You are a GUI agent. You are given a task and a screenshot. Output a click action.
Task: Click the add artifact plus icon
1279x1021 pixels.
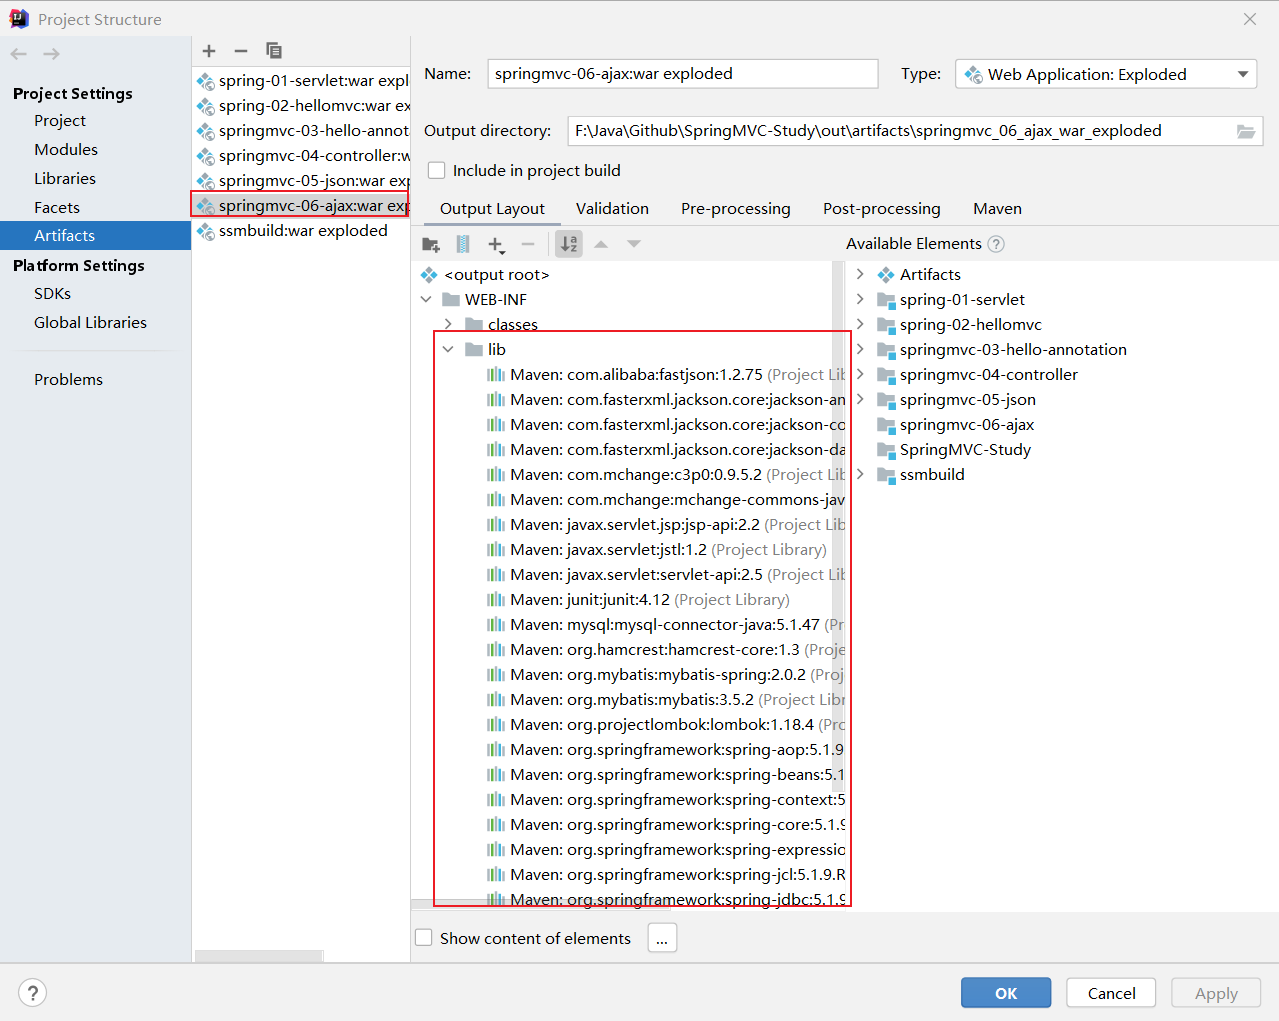click(x=209, y=51)
